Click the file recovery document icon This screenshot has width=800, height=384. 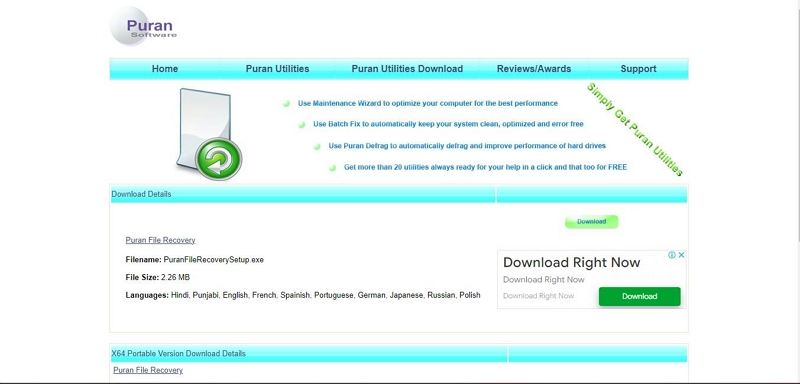pyautogui.click(x=209, y=134)
